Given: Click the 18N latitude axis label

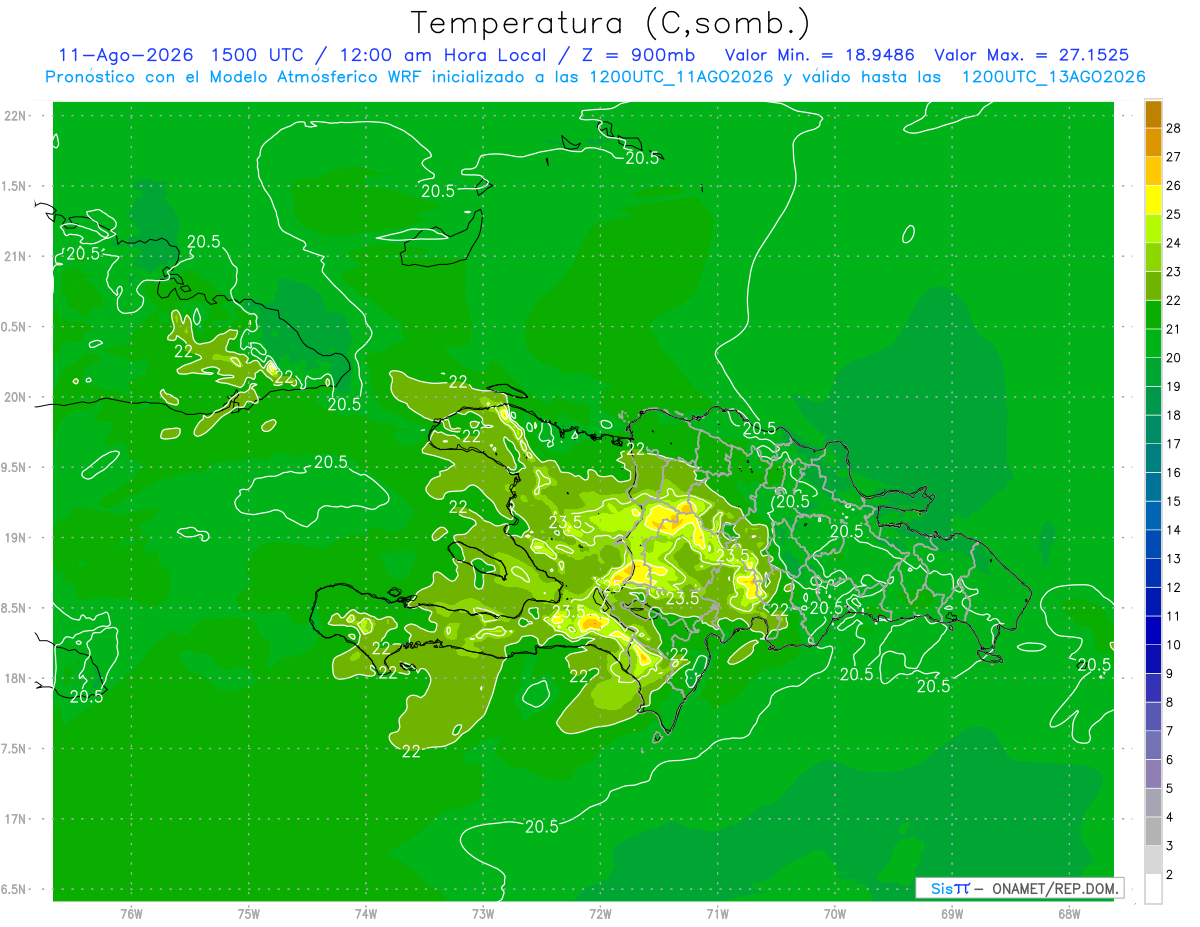Looking at the screenshot, I should coord(17,679).
